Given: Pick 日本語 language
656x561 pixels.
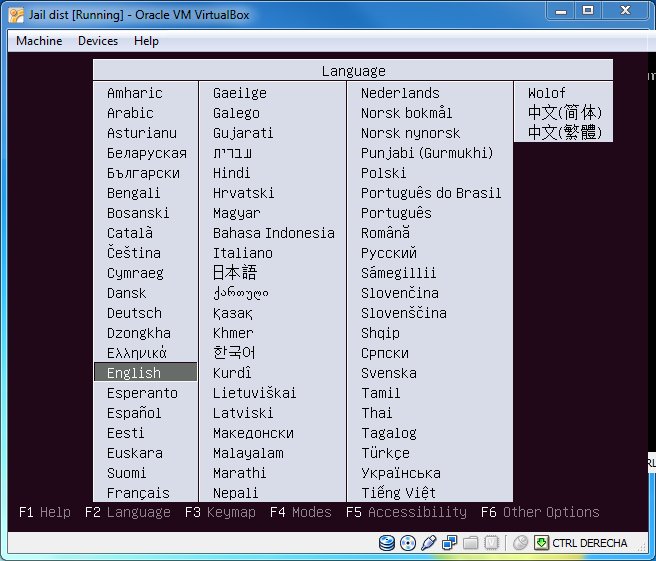Looking at the screenshot, I should (235, 273).
